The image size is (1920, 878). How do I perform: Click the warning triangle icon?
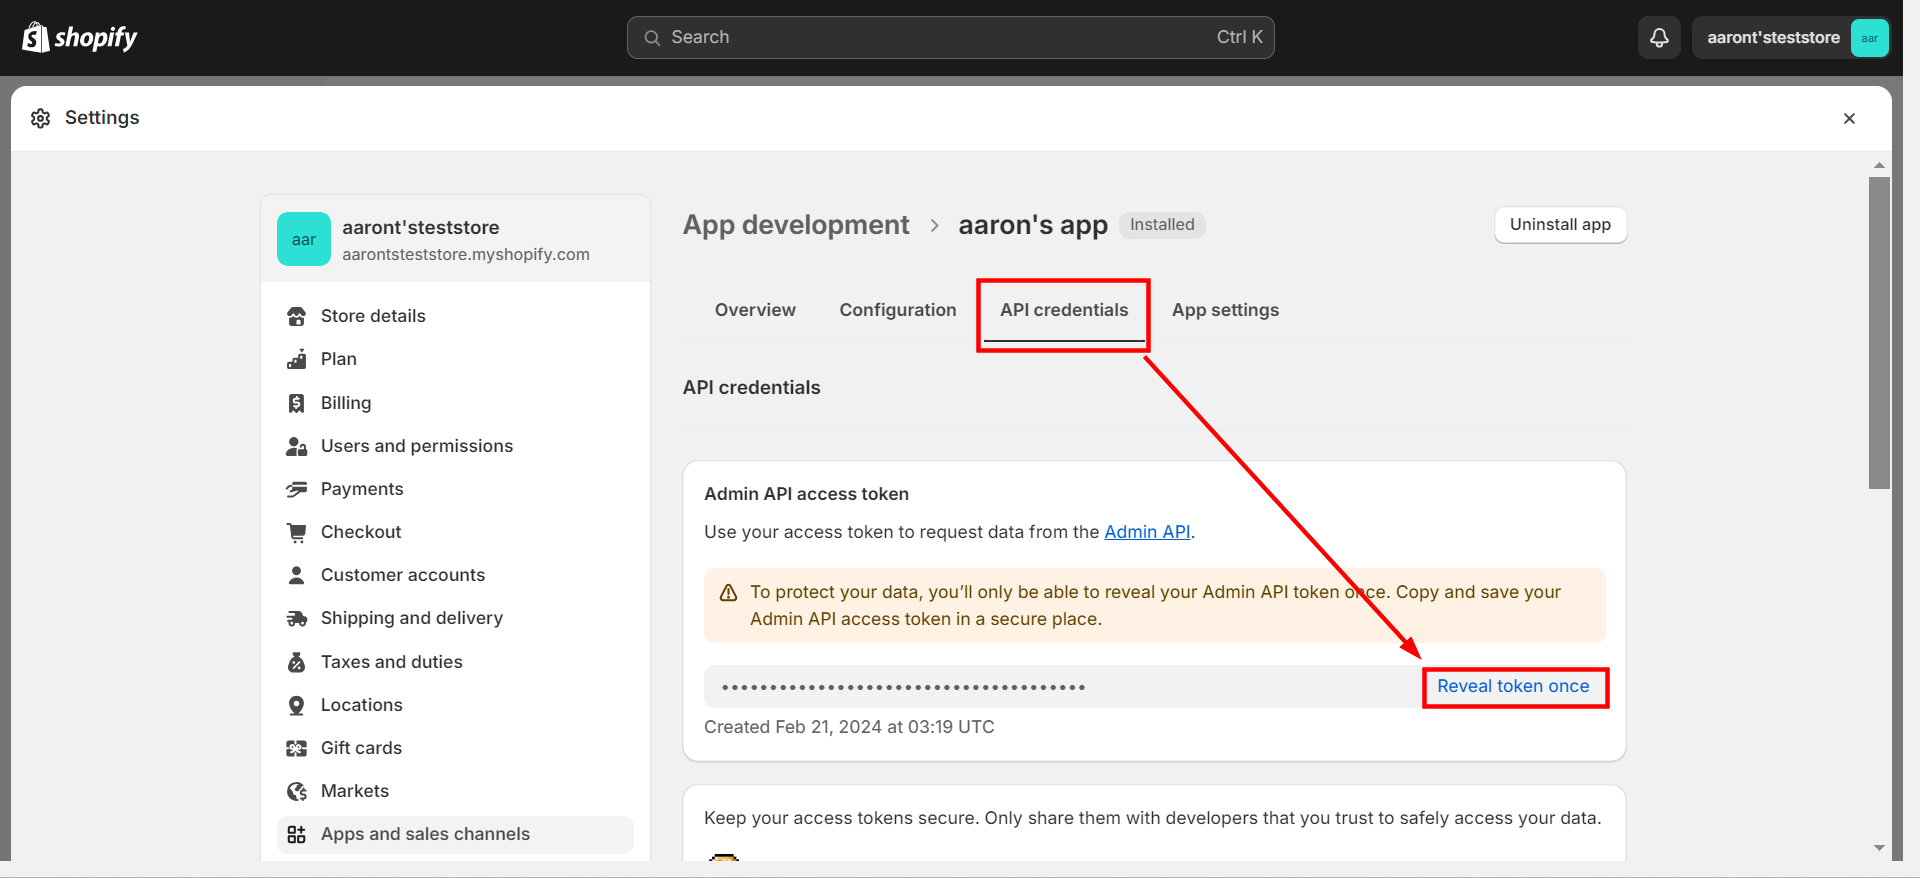(729, 592)
